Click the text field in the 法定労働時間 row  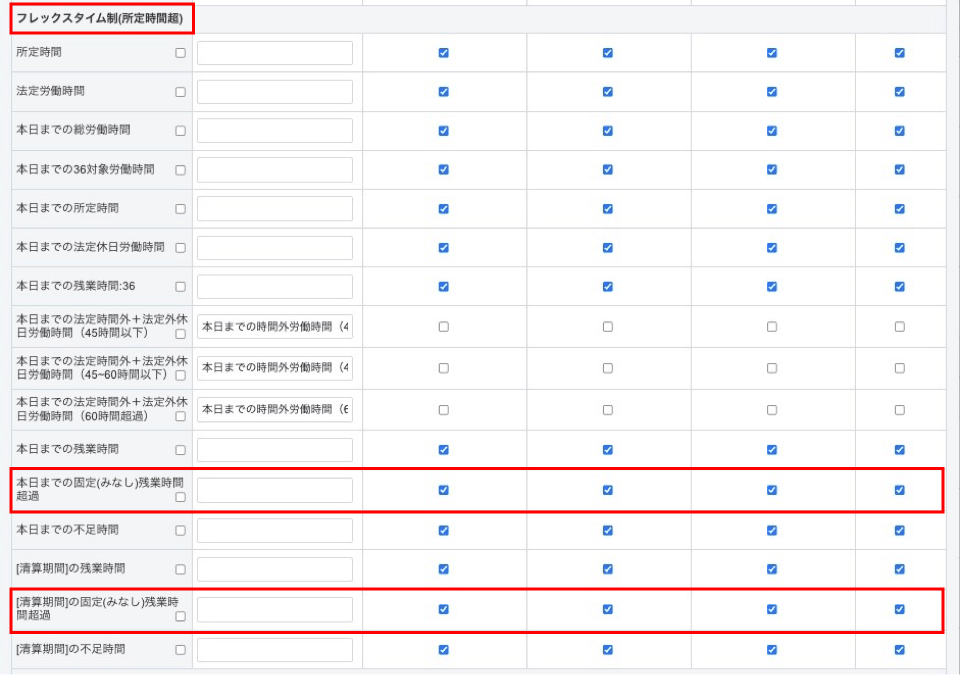point(275,92)
